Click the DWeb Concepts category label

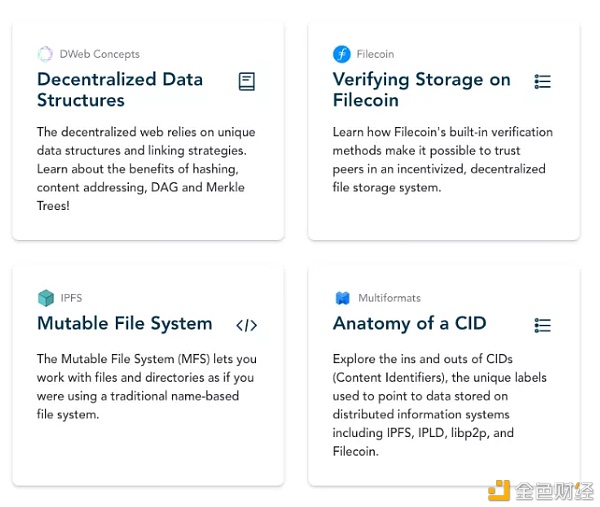(x=99, y=54)
